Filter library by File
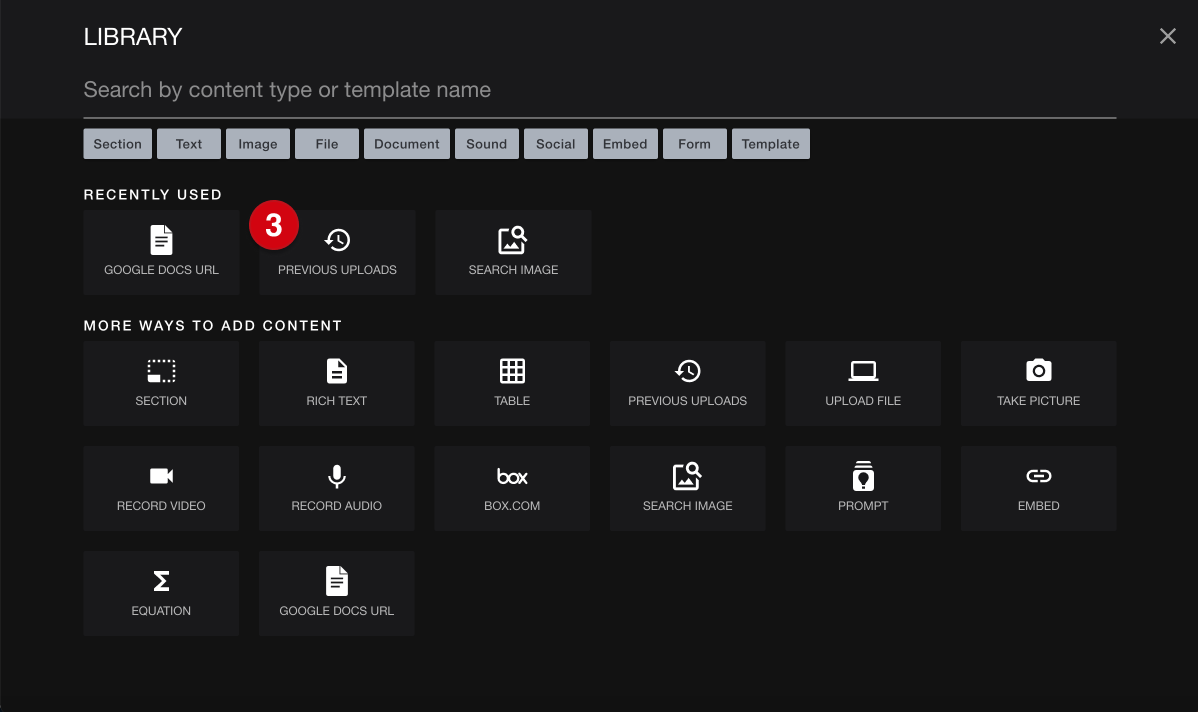 click(x=327, y=144)
